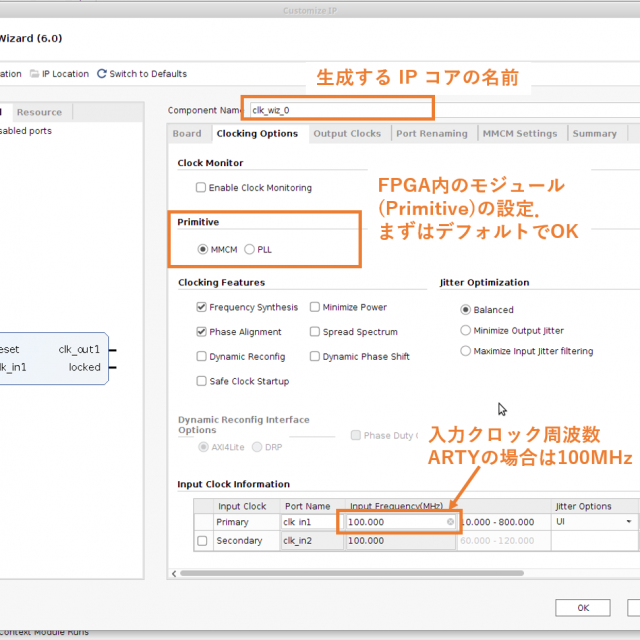Clear the Primary input frequency field
Viewport: 640px width, 640px height.
450,522
